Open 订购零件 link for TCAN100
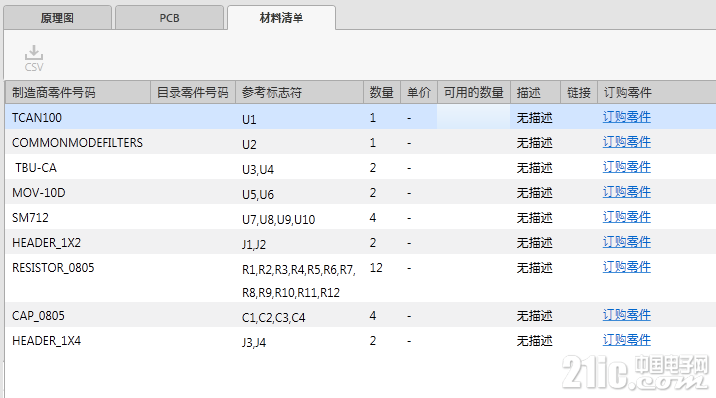Image resolution: width=716 pixels, height=398 pixels. point(626,117)
